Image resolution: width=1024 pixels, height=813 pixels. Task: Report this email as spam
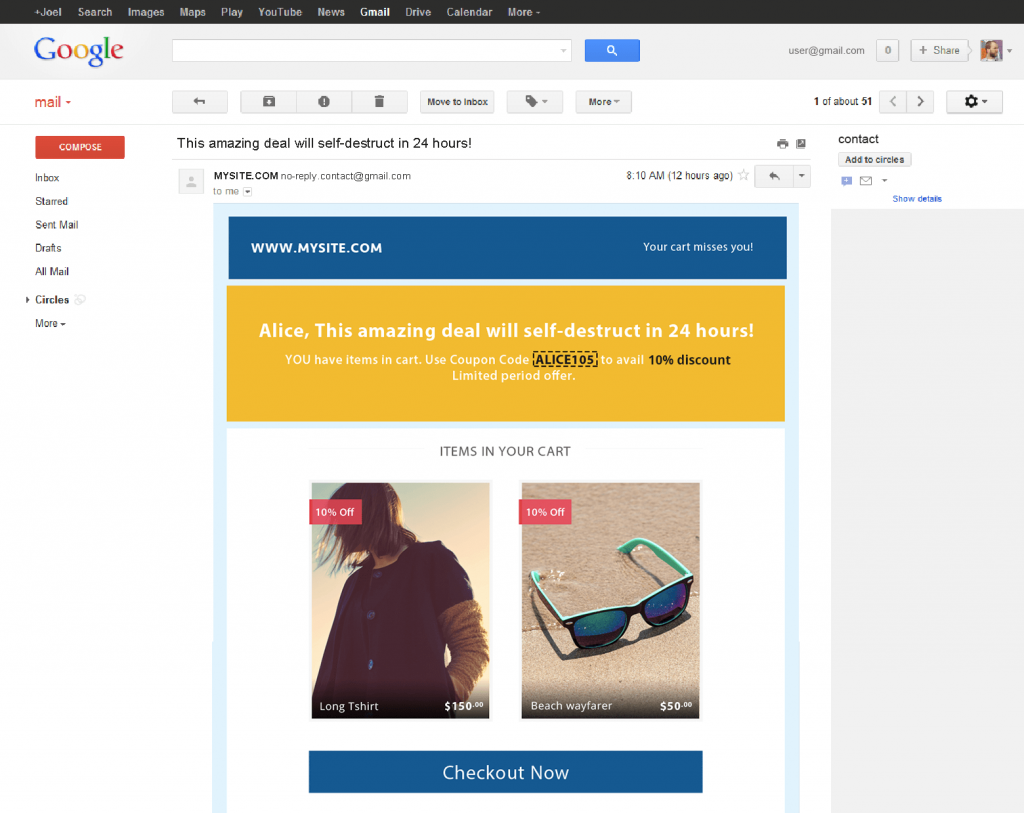323,101
